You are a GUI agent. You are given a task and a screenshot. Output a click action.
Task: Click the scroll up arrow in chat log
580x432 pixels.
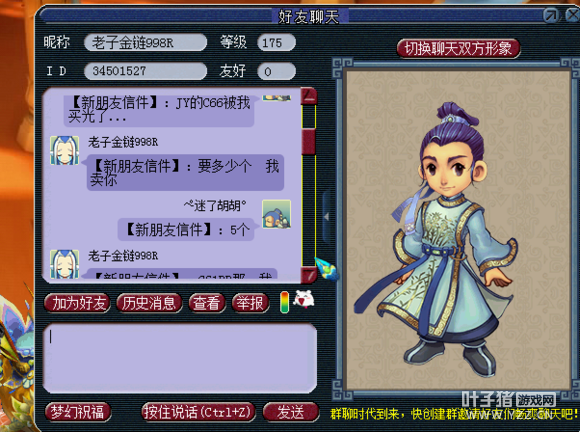point(309,97)
